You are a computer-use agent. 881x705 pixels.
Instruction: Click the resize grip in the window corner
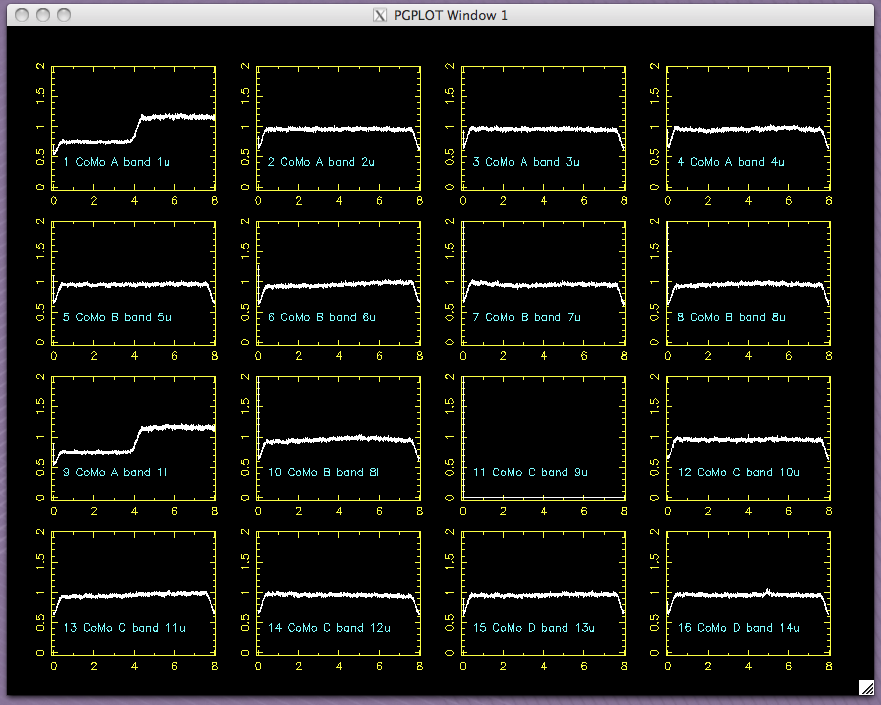(x=866, y=687)
